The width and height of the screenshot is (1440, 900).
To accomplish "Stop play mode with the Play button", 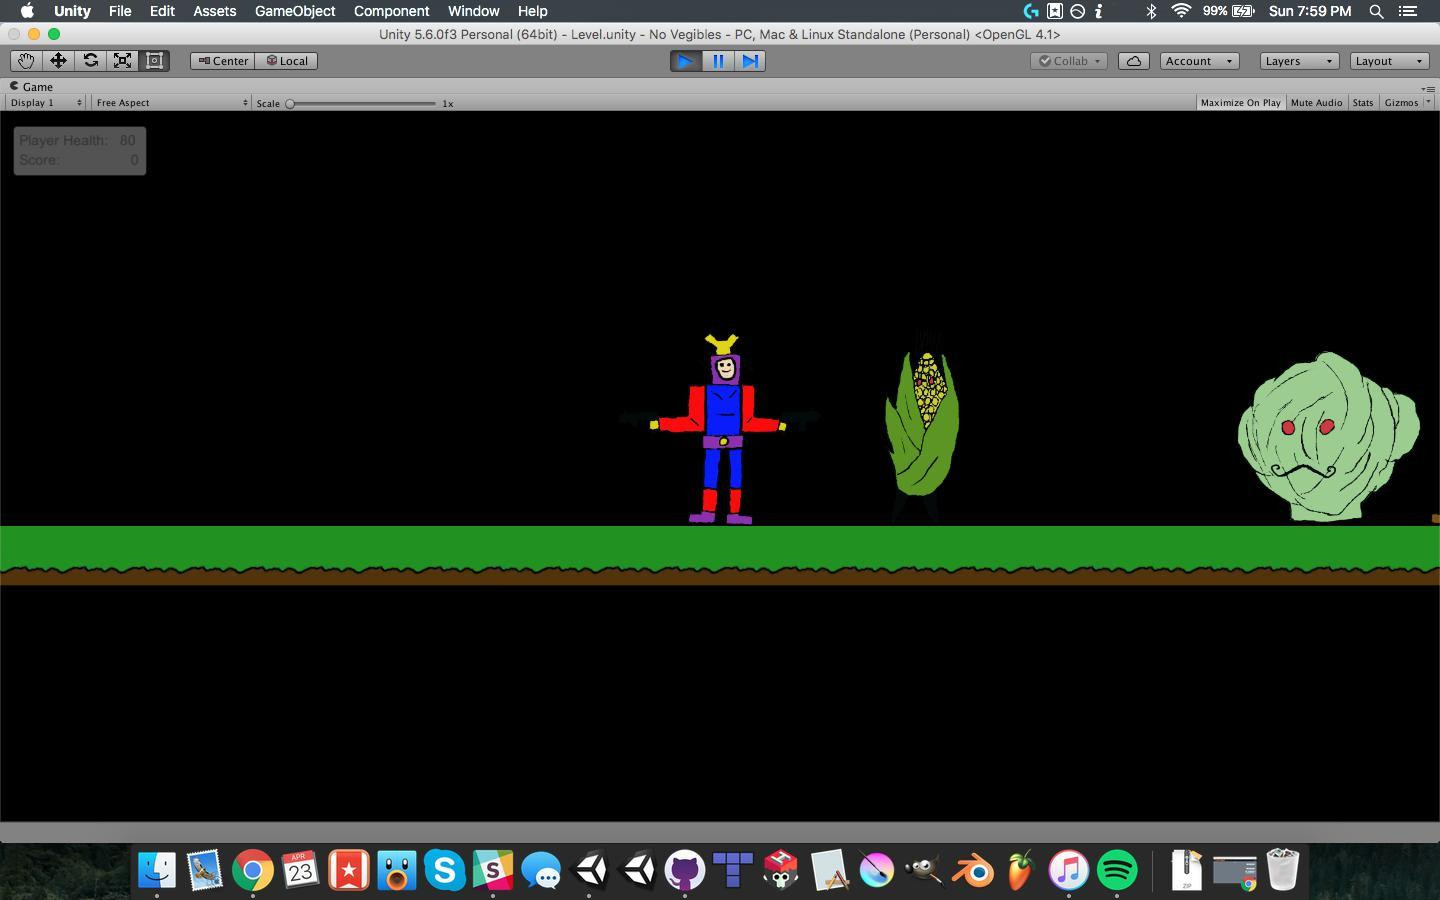I will click(686, 61).
